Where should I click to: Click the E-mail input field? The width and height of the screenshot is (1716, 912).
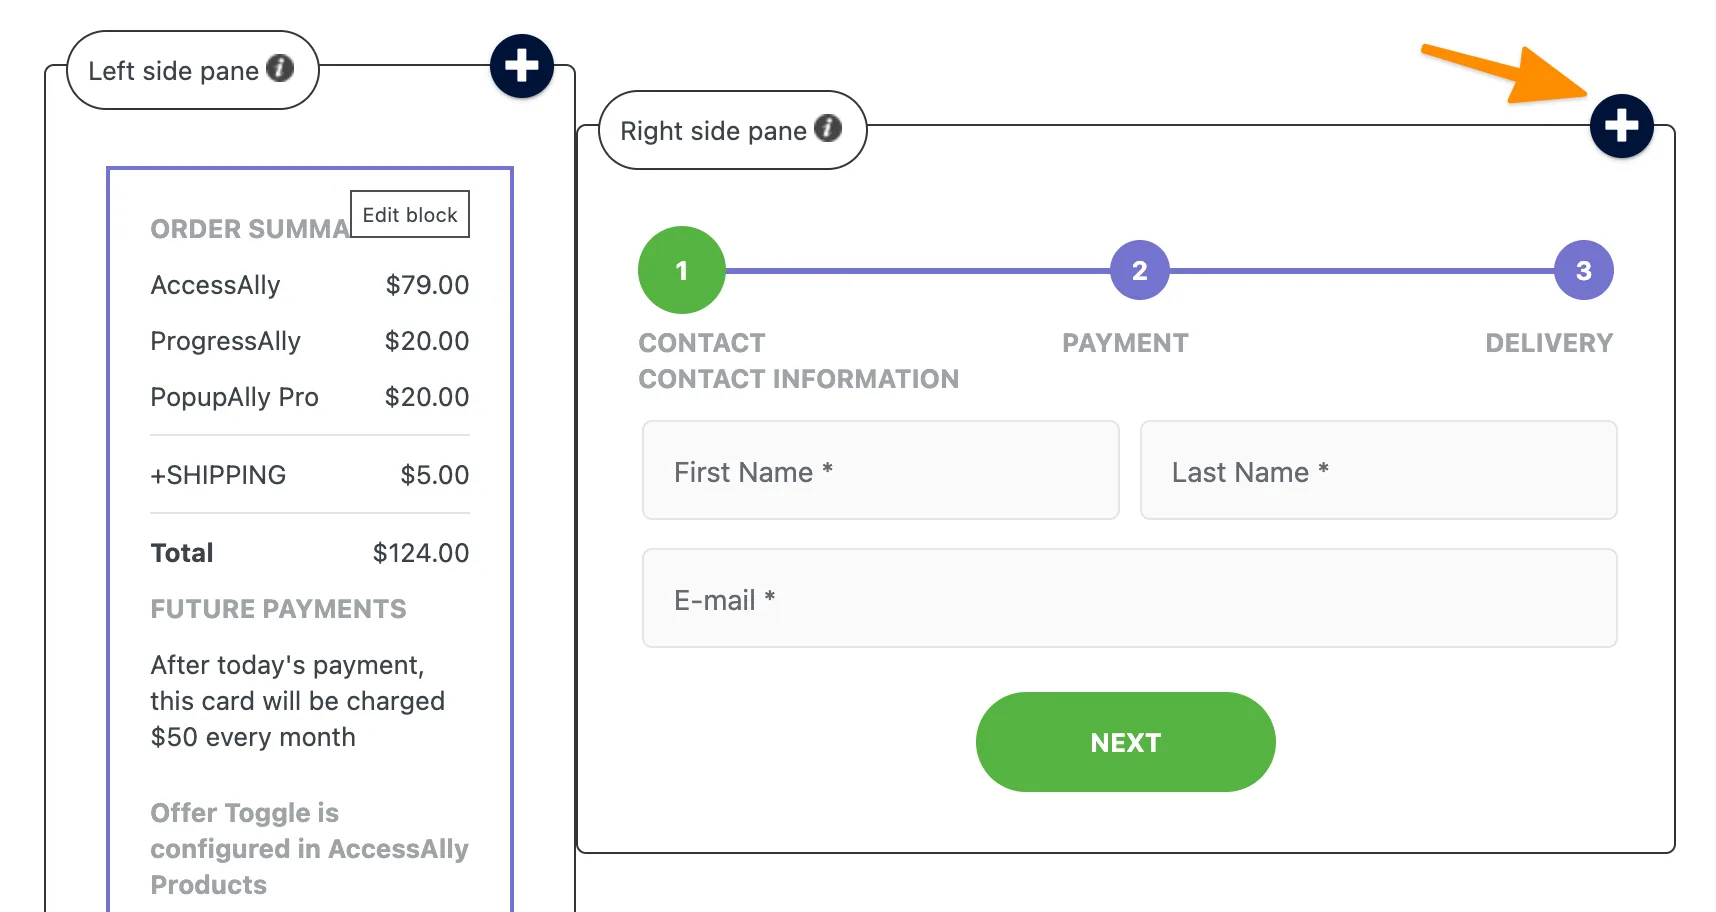pyautogui.click(x=1129, y=598)
